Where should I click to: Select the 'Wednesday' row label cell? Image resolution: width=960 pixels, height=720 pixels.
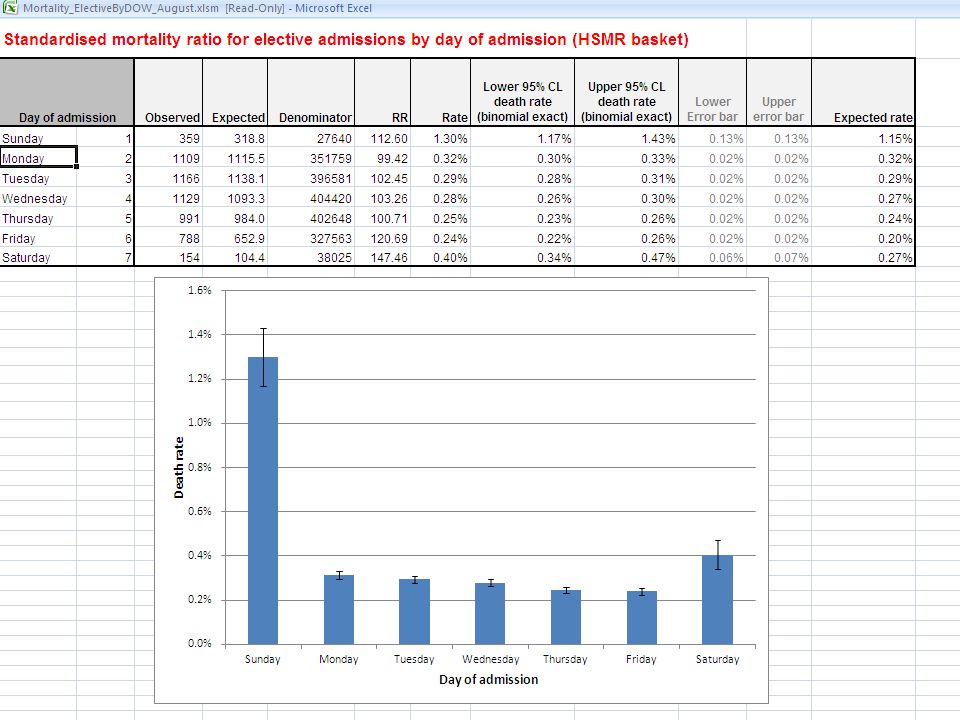pos(38,199)
